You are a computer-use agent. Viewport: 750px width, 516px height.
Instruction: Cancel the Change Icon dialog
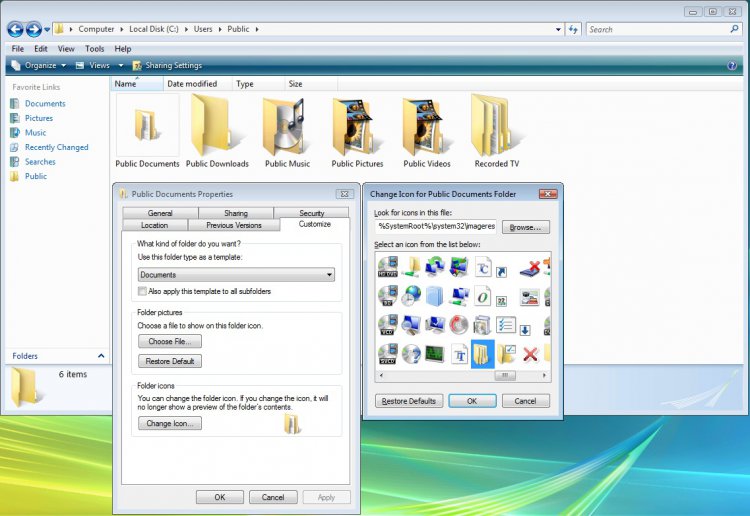point(525,401)
